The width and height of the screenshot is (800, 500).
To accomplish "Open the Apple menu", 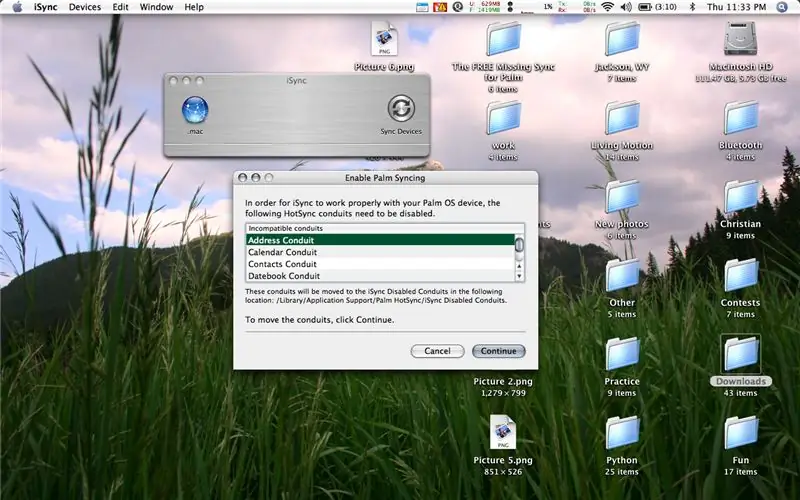I will point(17,7).
